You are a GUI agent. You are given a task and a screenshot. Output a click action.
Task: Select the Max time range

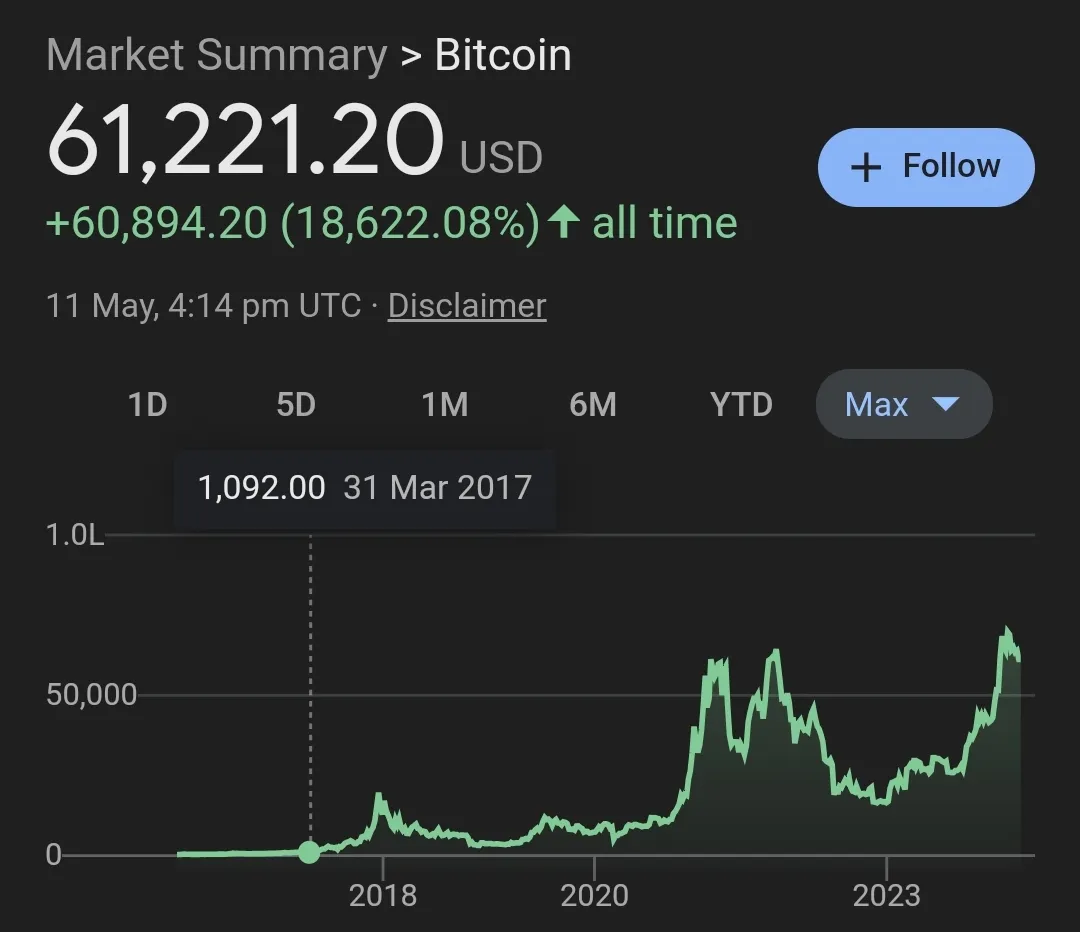pos(904,404)
